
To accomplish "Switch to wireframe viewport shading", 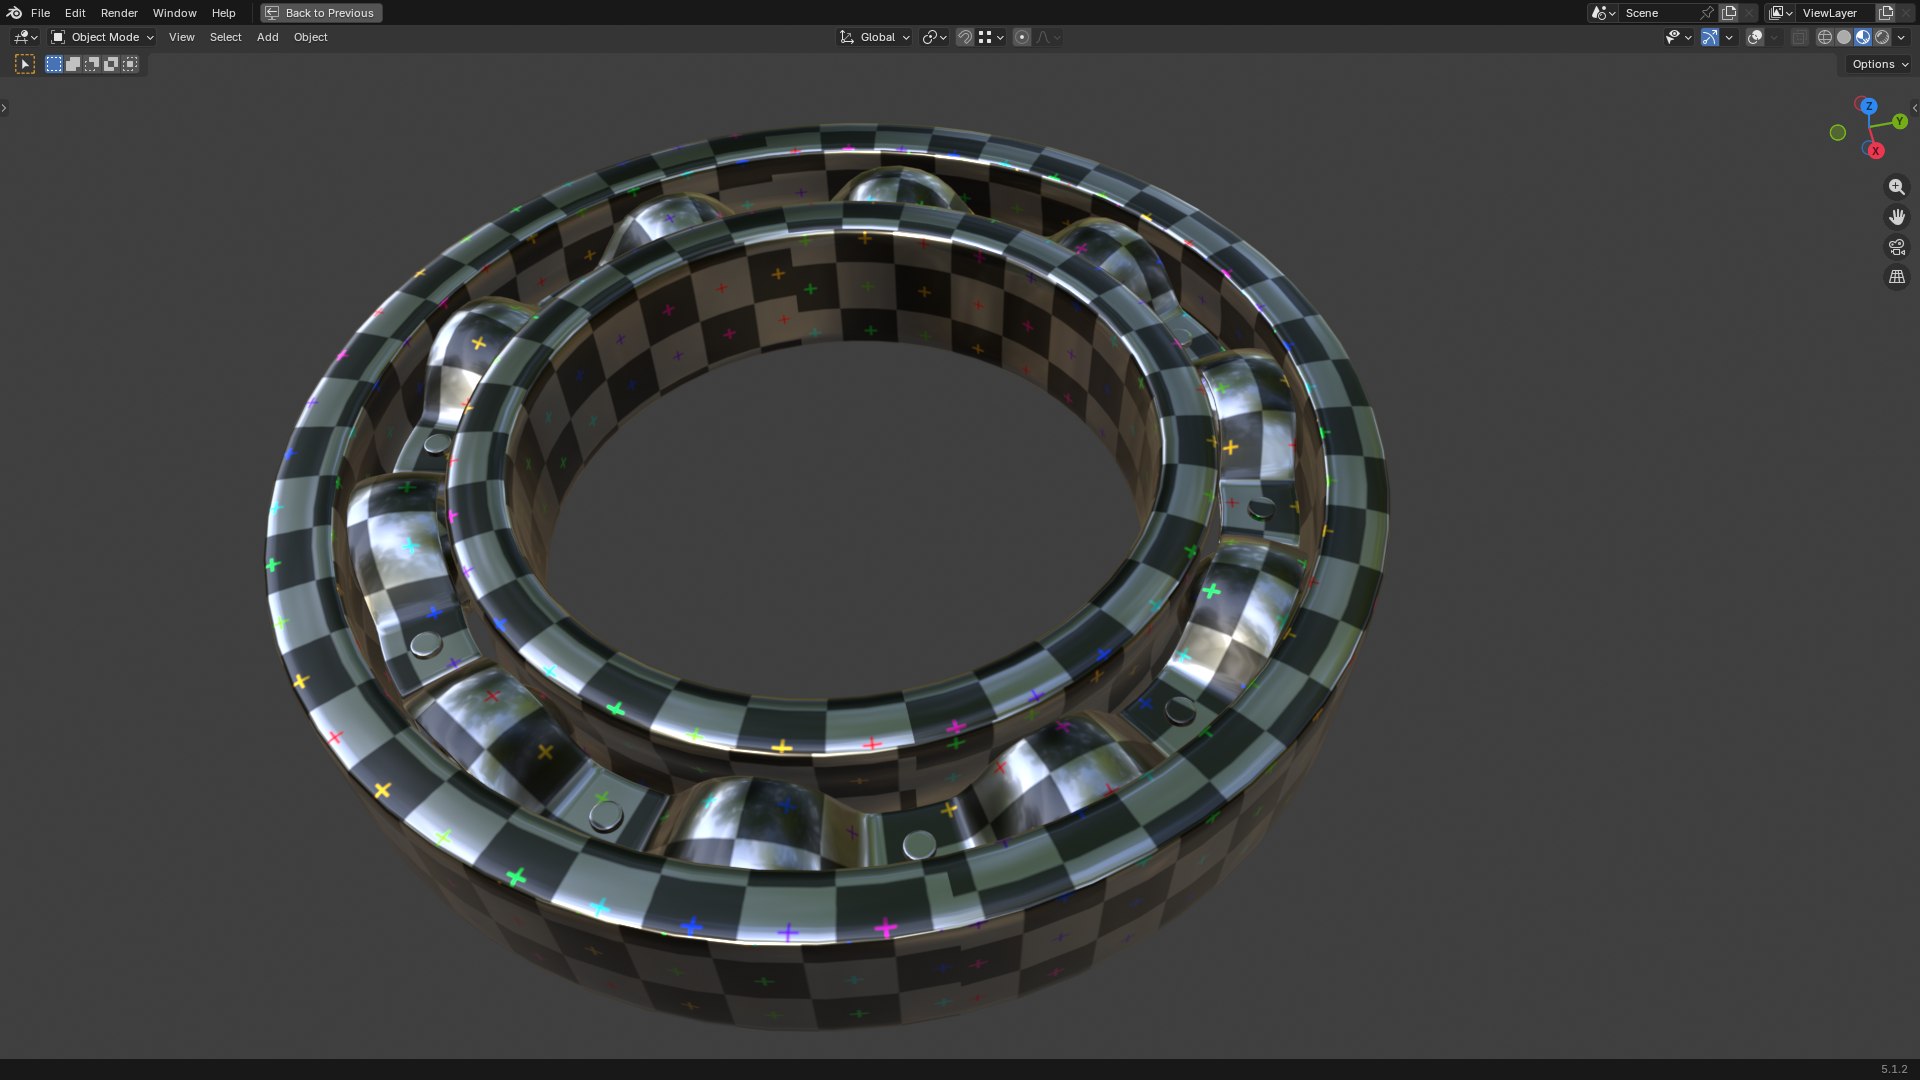I will coord(1824,37).
